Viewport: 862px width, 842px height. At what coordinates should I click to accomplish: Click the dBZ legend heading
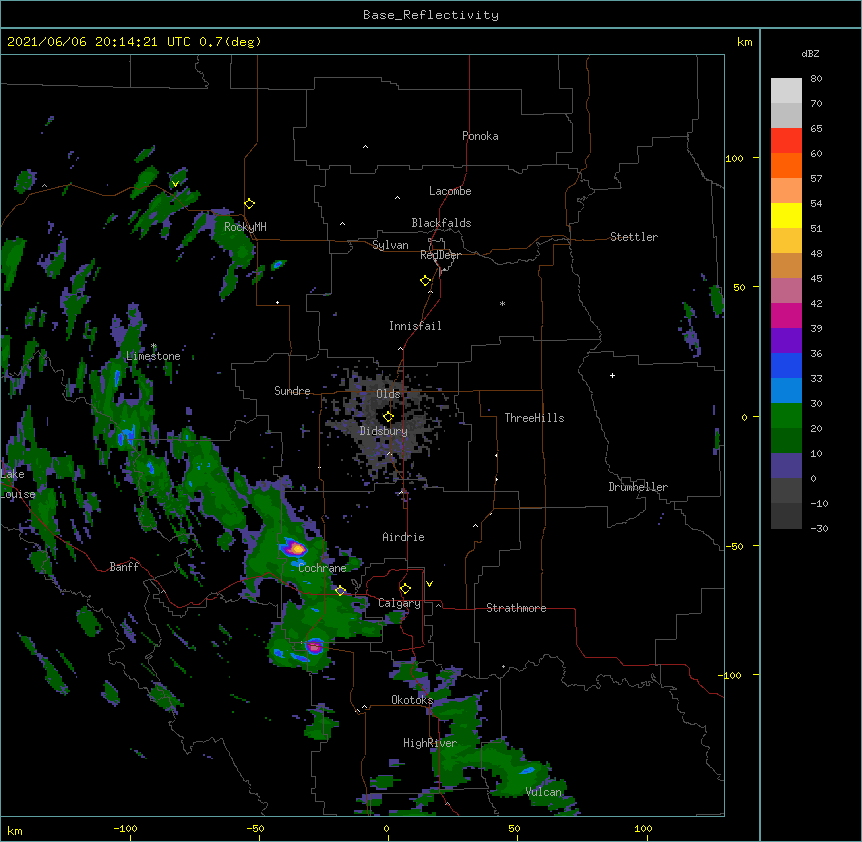coord(810,53)
